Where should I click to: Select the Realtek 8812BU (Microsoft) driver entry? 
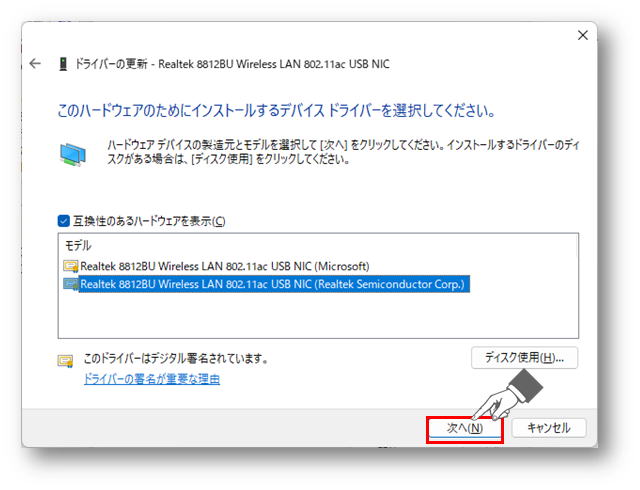tap(224, 266)
